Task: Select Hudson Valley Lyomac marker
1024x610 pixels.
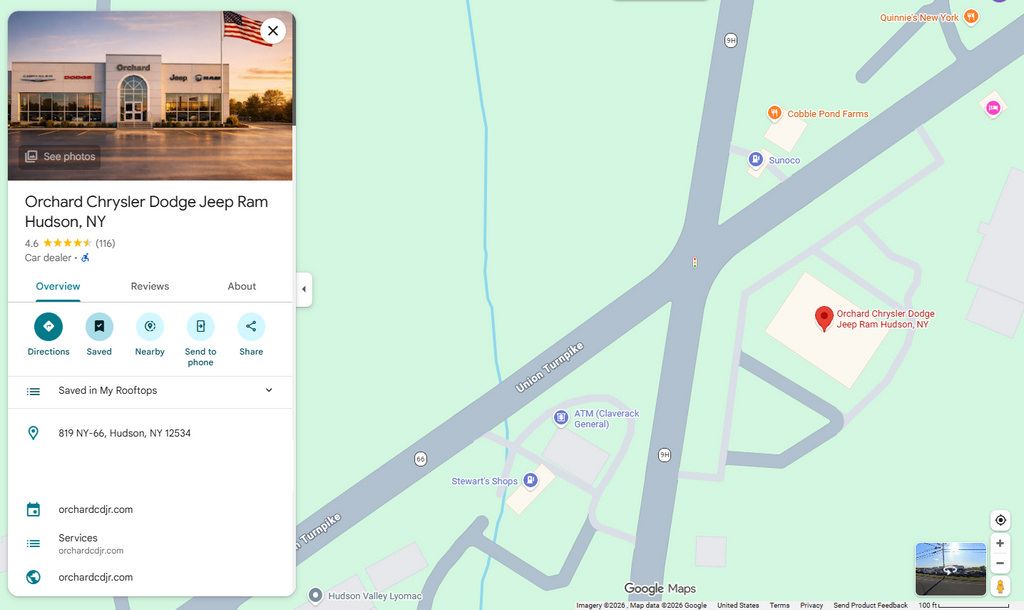Action: (315, 595)
